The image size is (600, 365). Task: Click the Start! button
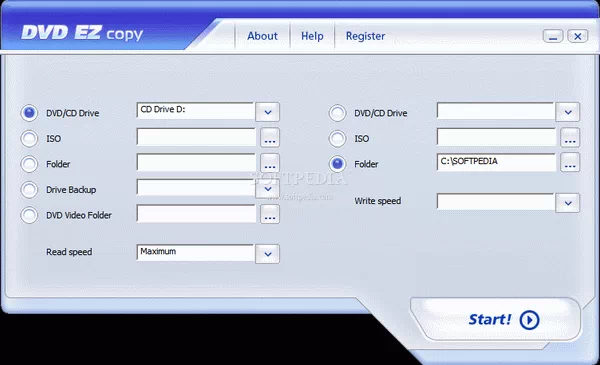pyautogui.click(x=497, y=319)
